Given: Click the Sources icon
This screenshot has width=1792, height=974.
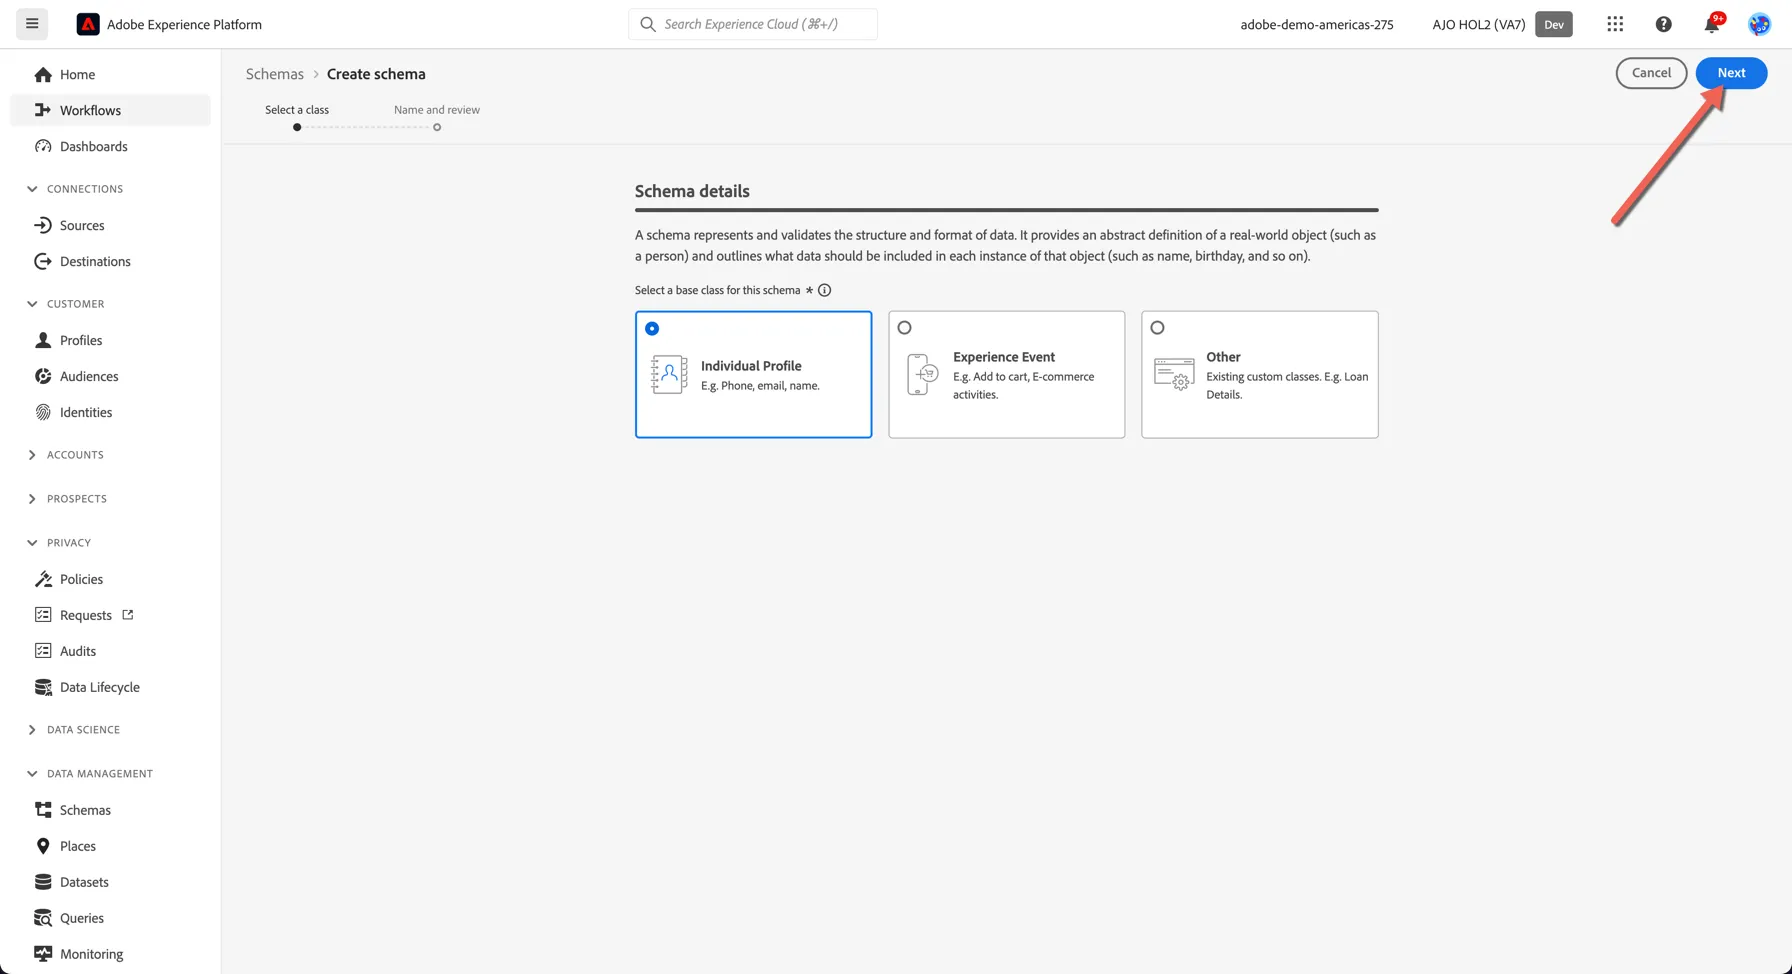Looking at the screenshot, I should [x=43, y=226].
